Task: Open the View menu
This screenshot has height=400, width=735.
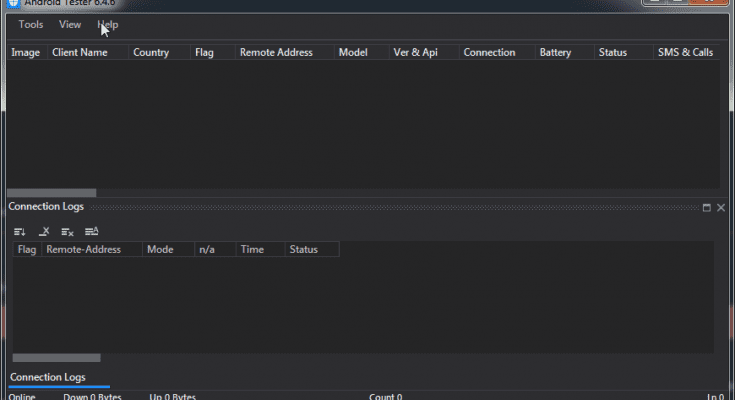Action: [x=70, y=24]
